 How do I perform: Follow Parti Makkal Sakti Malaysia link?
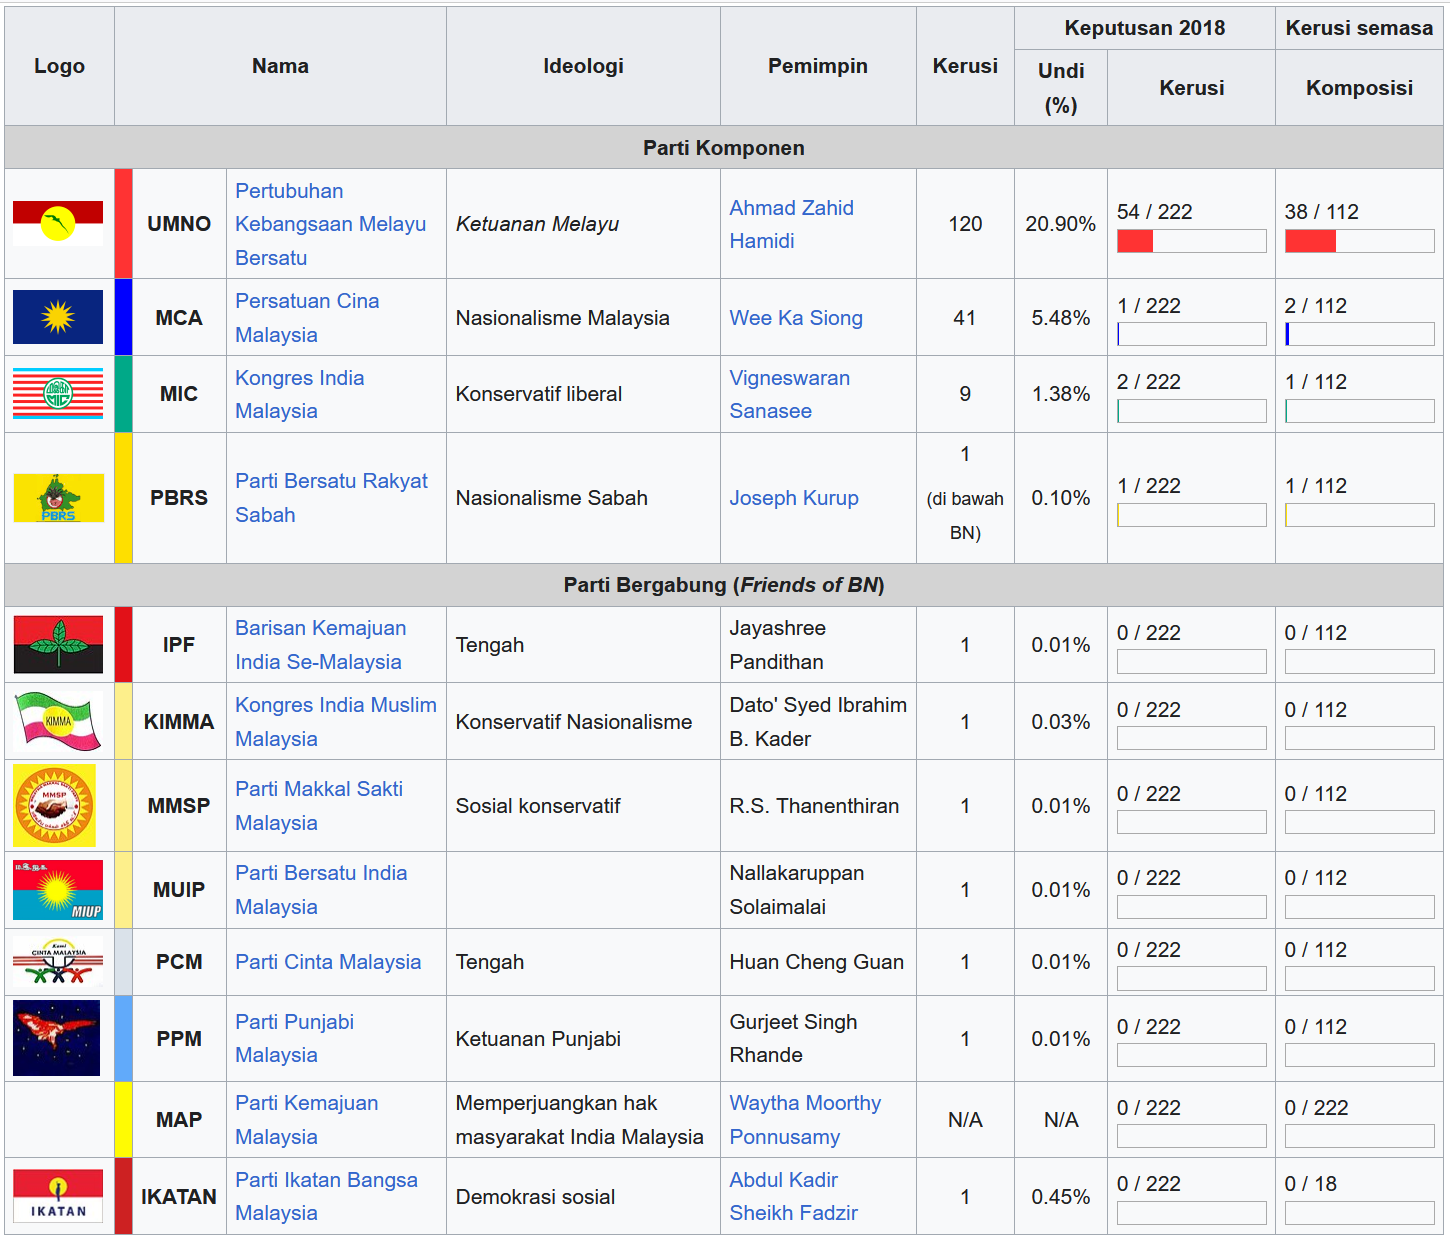(x=319, y=806)
